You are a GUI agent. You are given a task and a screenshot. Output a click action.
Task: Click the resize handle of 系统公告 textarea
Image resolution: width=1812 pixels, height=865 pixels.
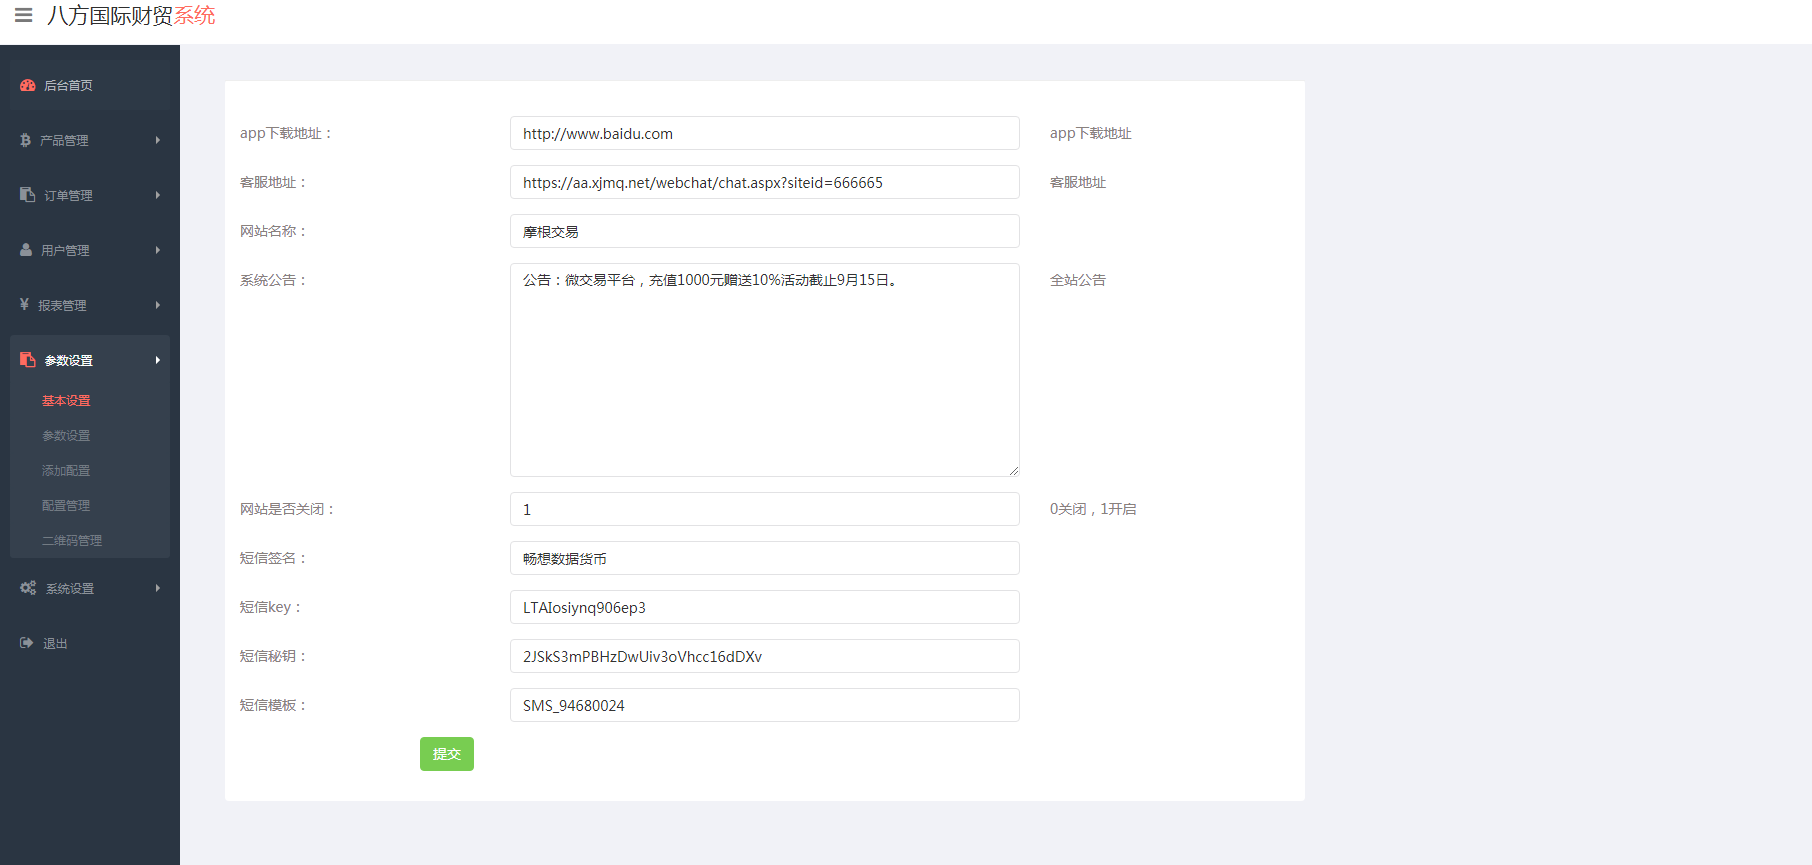(x=1013, y=470)
